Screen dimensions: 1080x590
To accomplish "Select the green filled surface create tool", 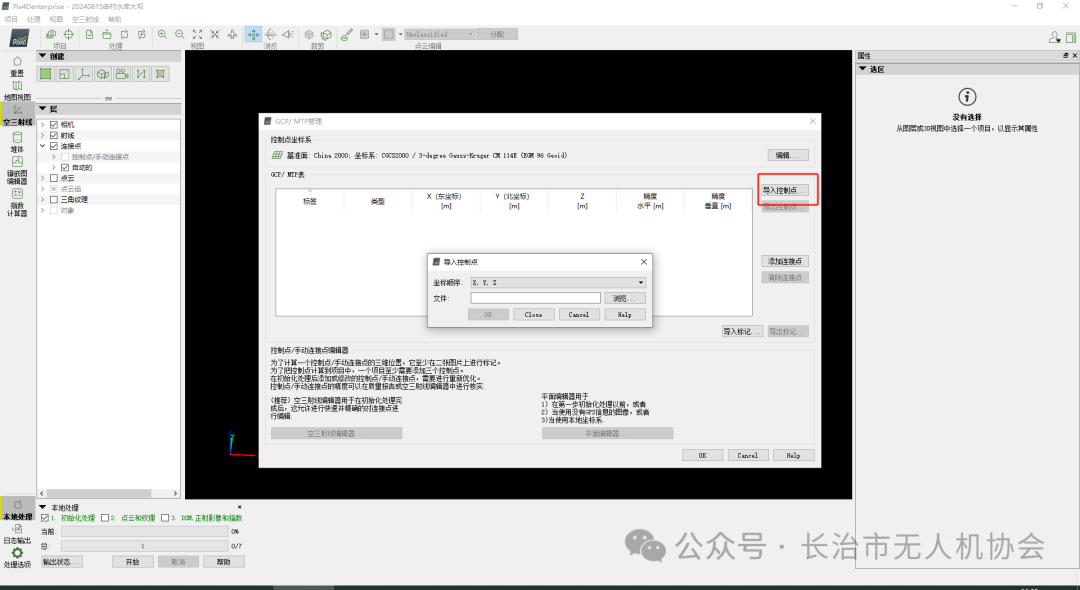I will [x=45, y=74].
